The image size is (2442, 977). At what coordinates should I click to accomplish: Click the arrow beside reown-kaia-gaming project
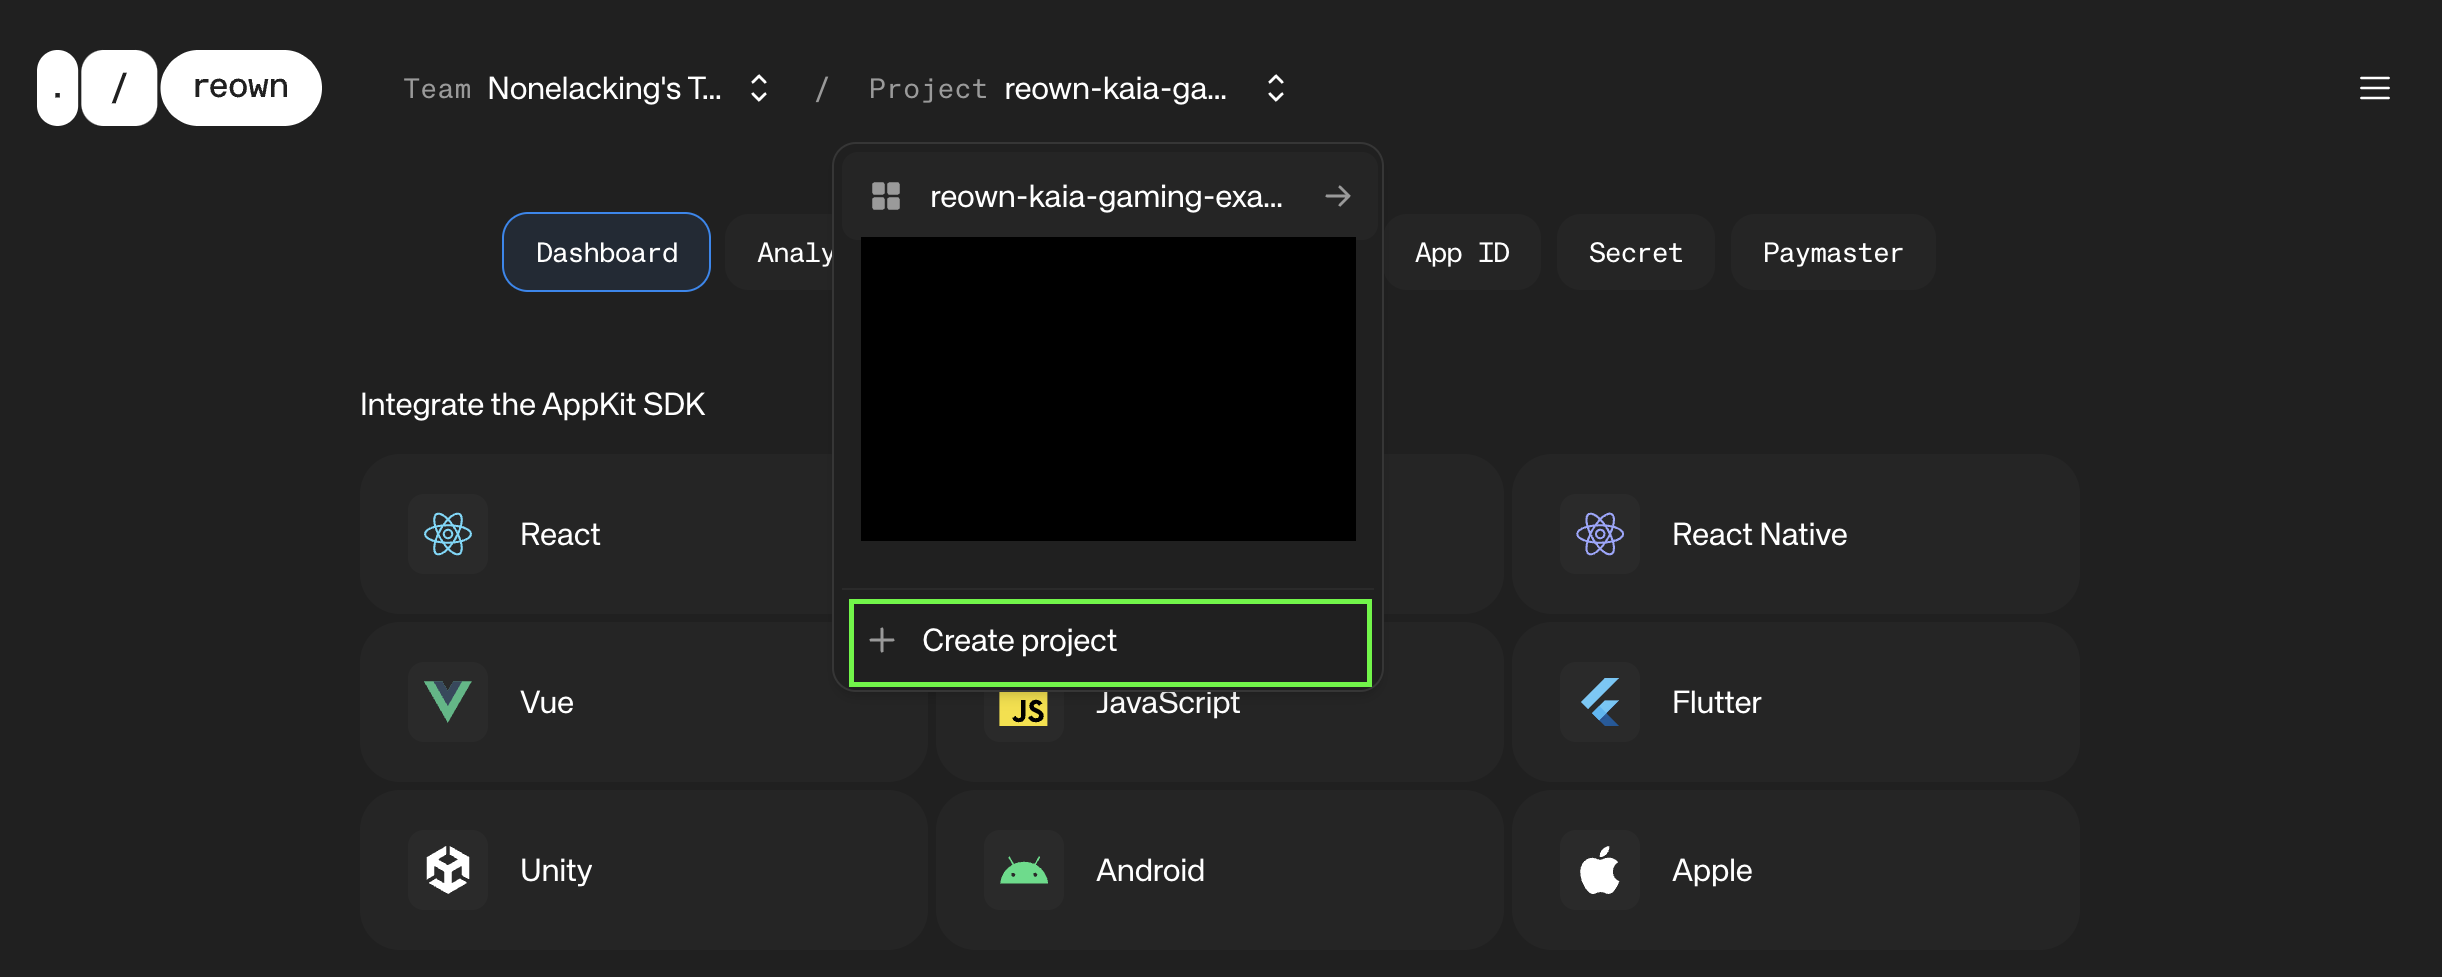tap(1337, 196)
